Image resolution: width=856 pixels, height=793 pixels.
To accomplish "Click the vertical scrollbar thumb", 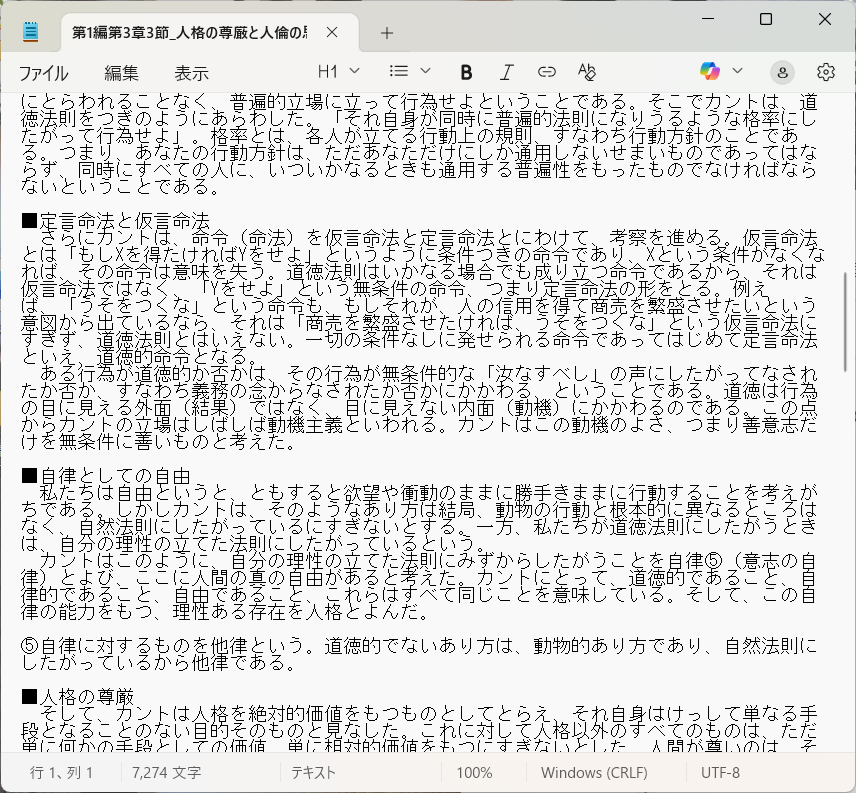I will pyautogui.click(x=847, y=320).
